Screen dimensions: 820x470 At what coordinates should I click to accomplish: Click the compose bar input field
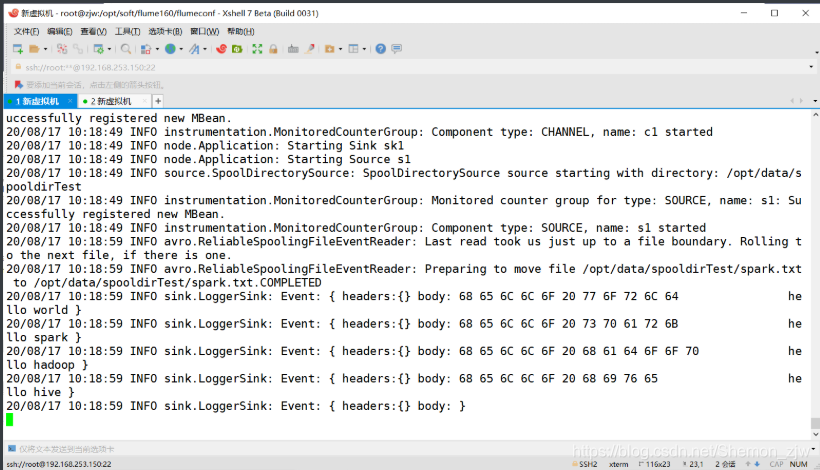click(x=413, y=449)
